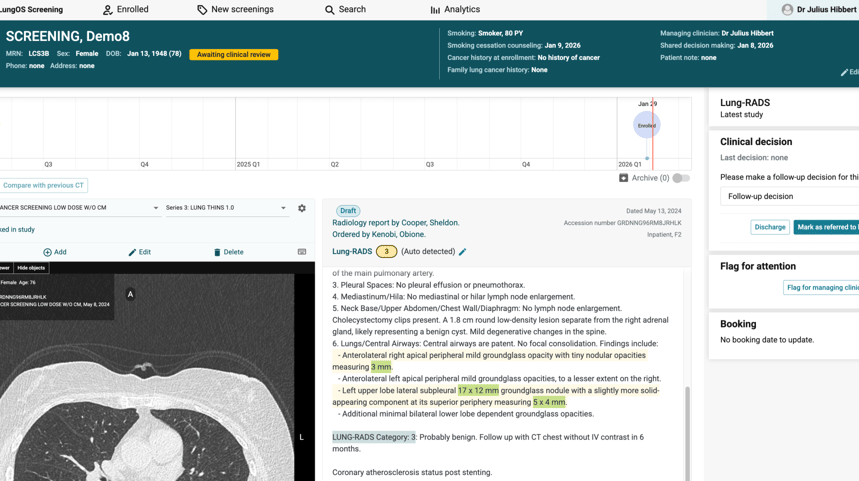Screen dimensions: 859x481
Task: Click the report vertical scrollbar
Action: [x=688, y=433]
